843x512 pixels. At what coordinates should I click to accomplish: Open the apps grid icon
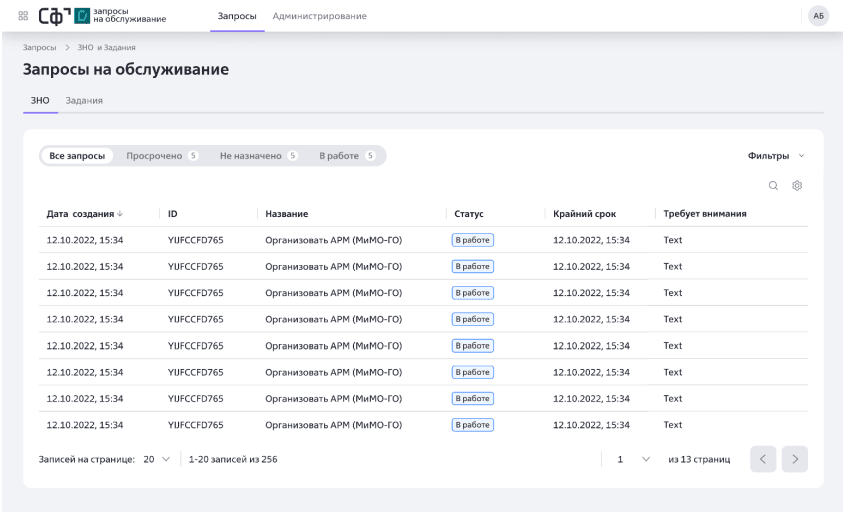point(23,16)
